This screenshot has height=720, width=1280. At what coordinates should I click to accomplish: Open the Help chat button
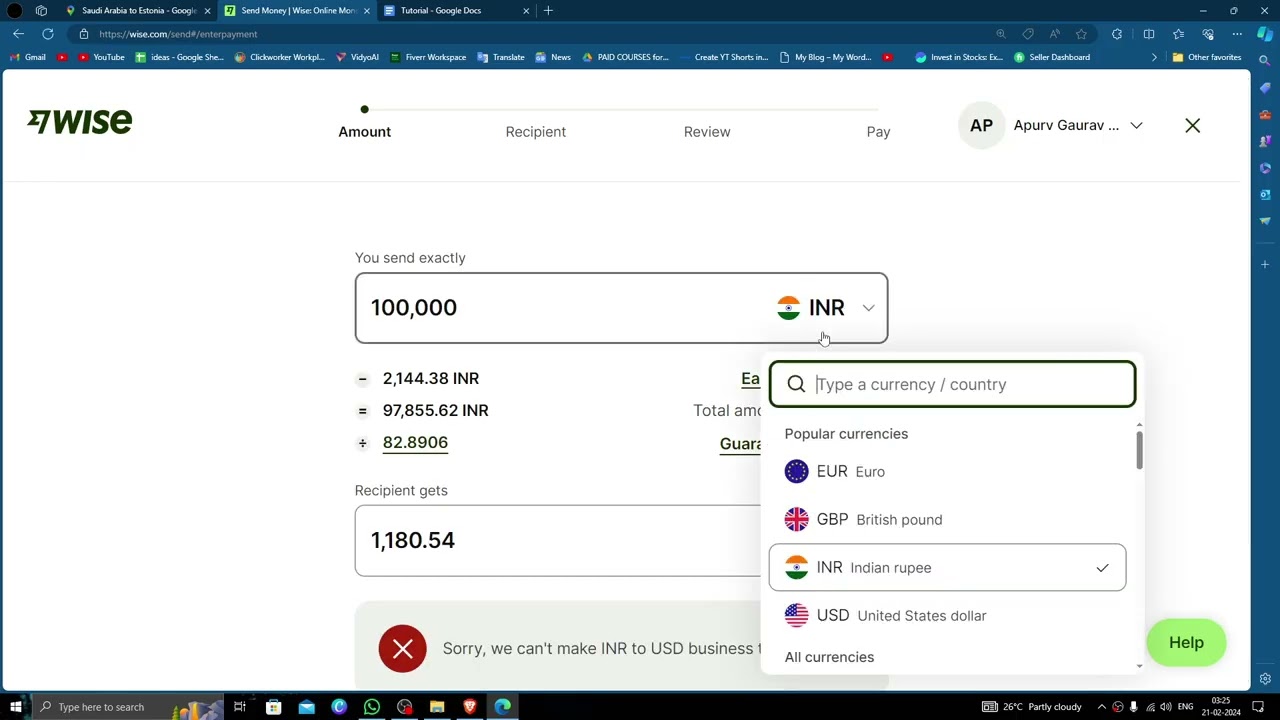point(1186,643)
